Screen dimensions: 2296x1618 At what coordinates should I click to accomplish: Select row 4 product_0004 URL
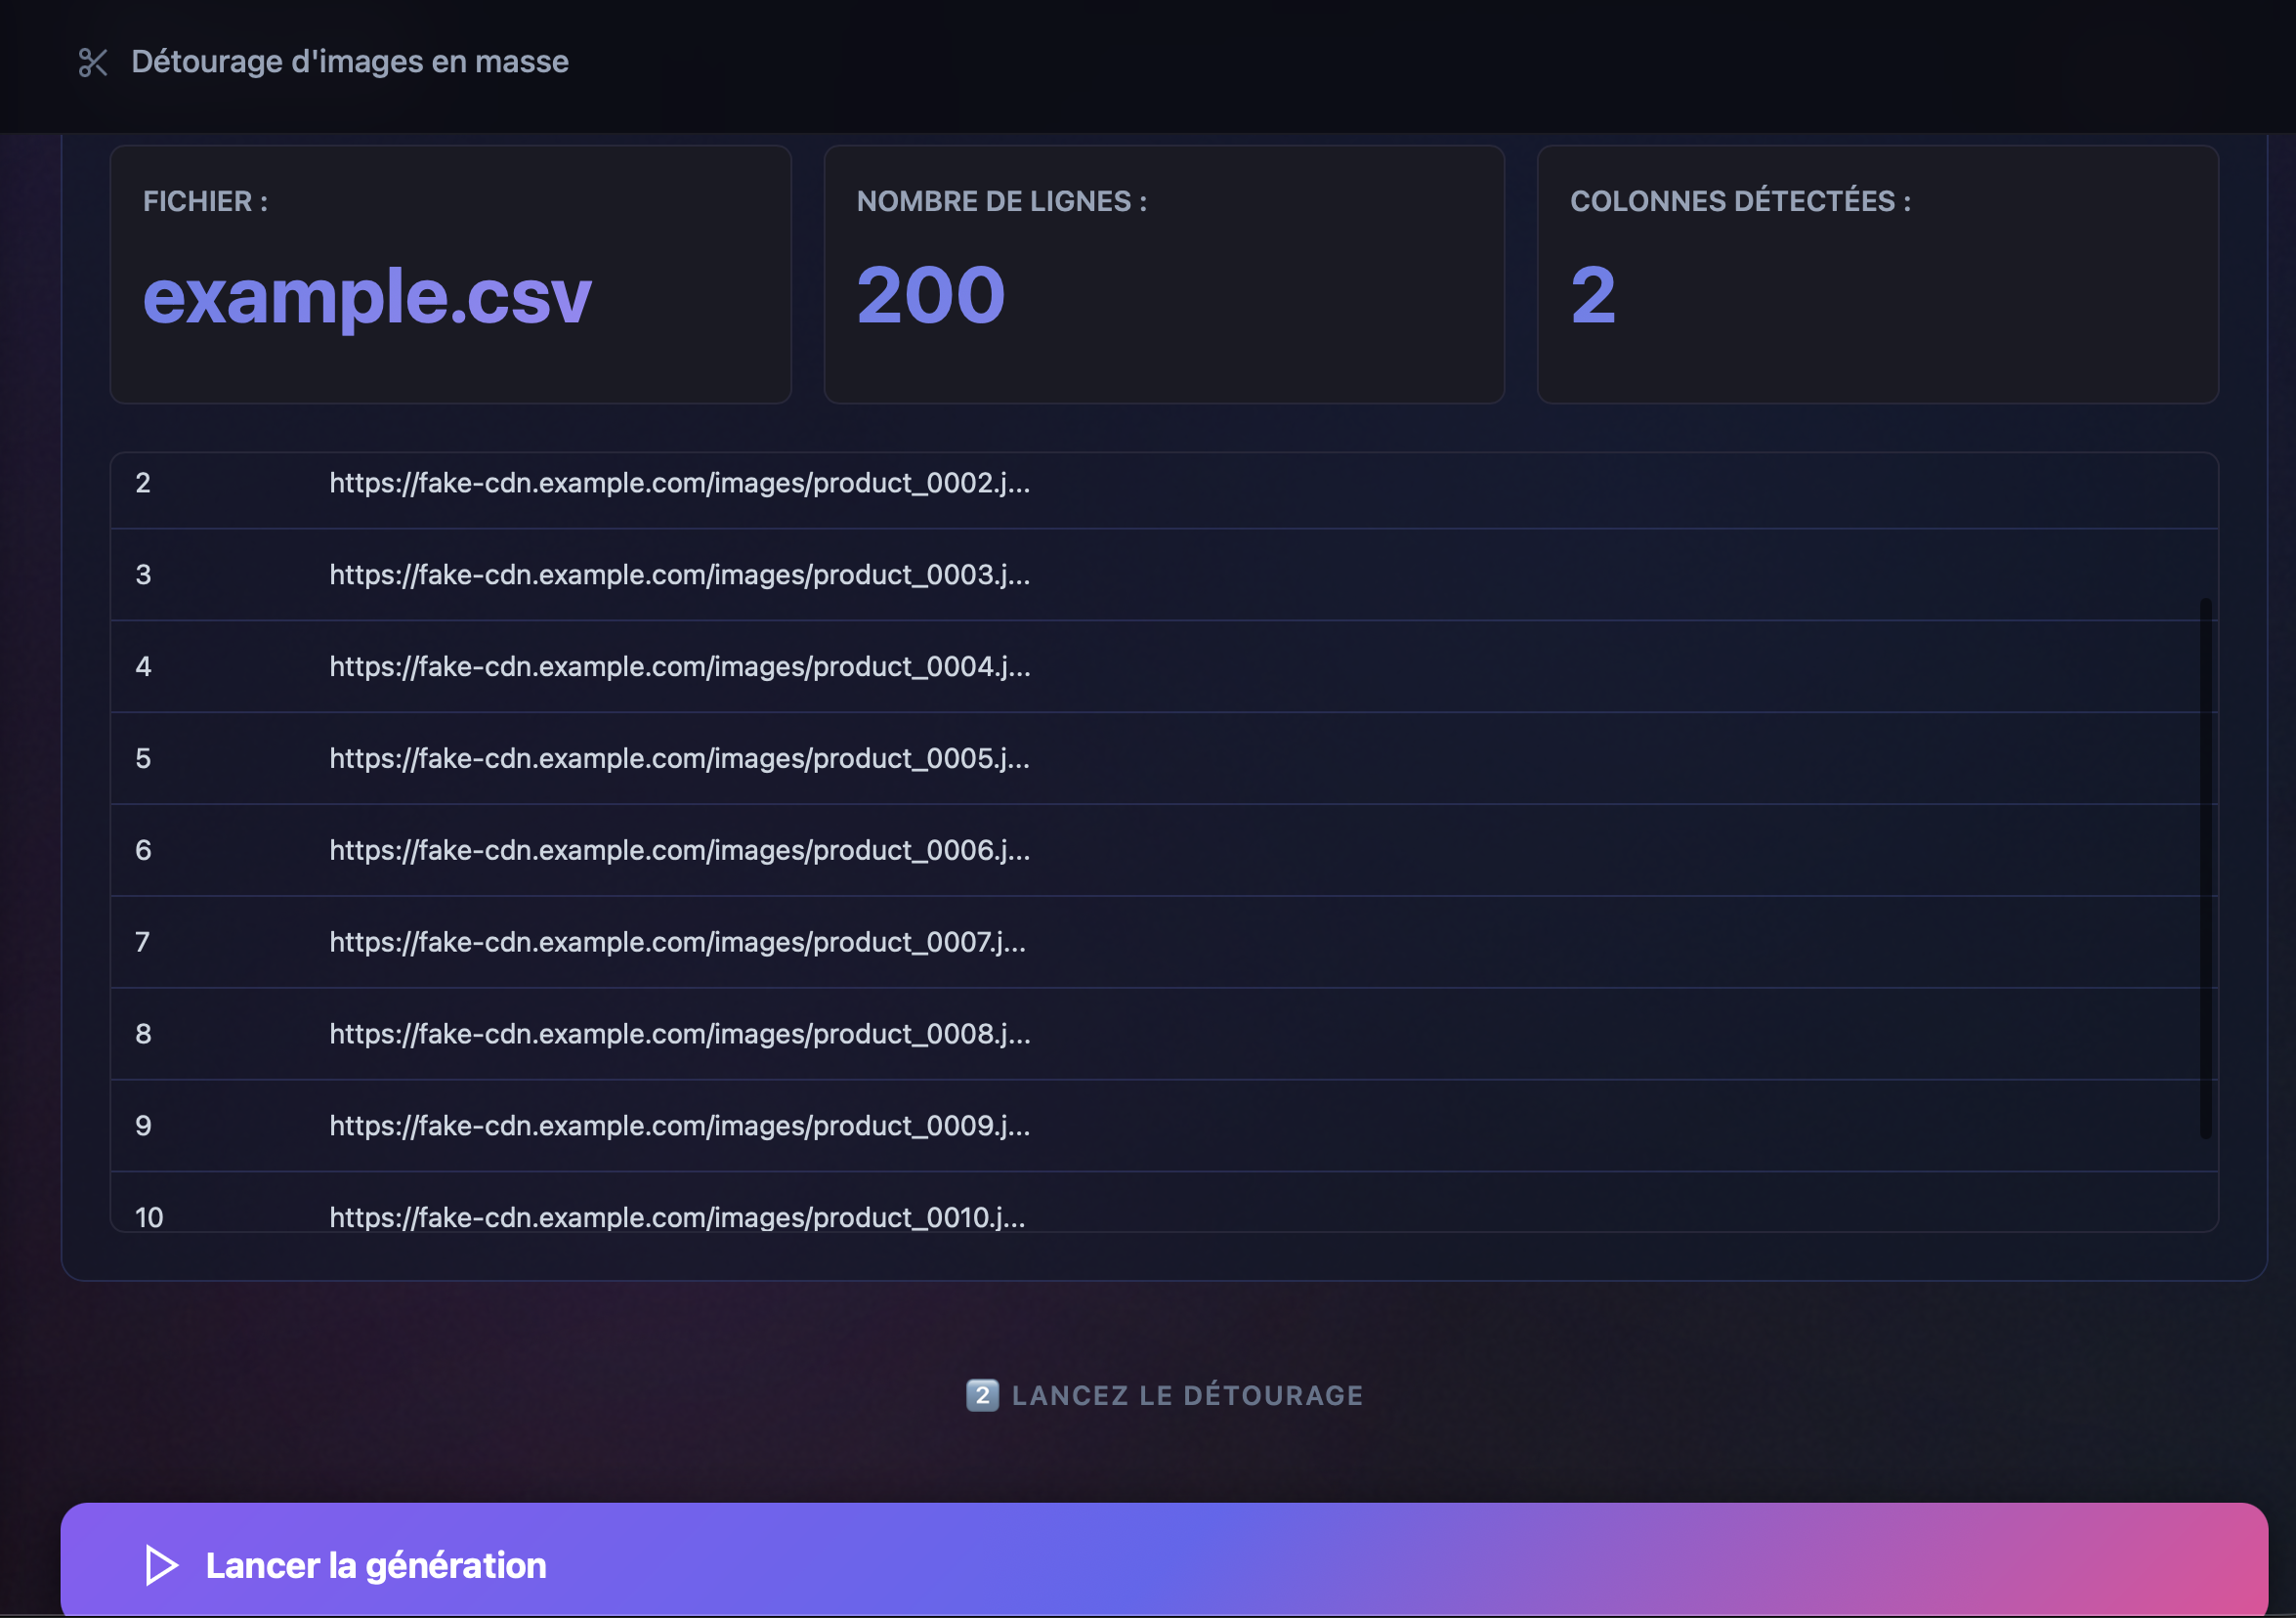pos(679,667)
